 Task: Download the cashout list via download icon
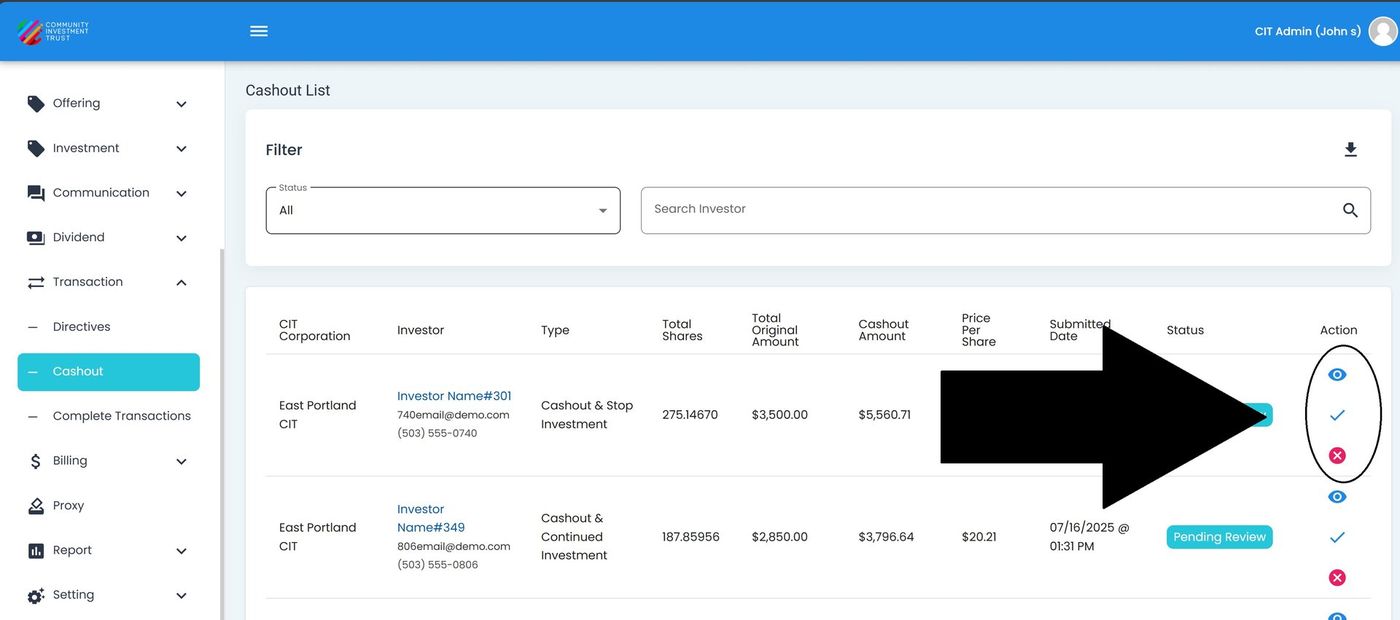pos(1350,150)
